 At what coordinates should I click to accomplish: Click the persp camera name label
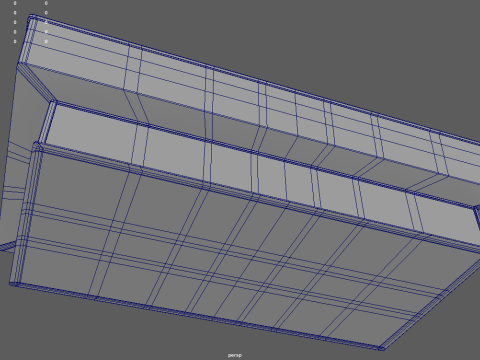pos(235,355)
